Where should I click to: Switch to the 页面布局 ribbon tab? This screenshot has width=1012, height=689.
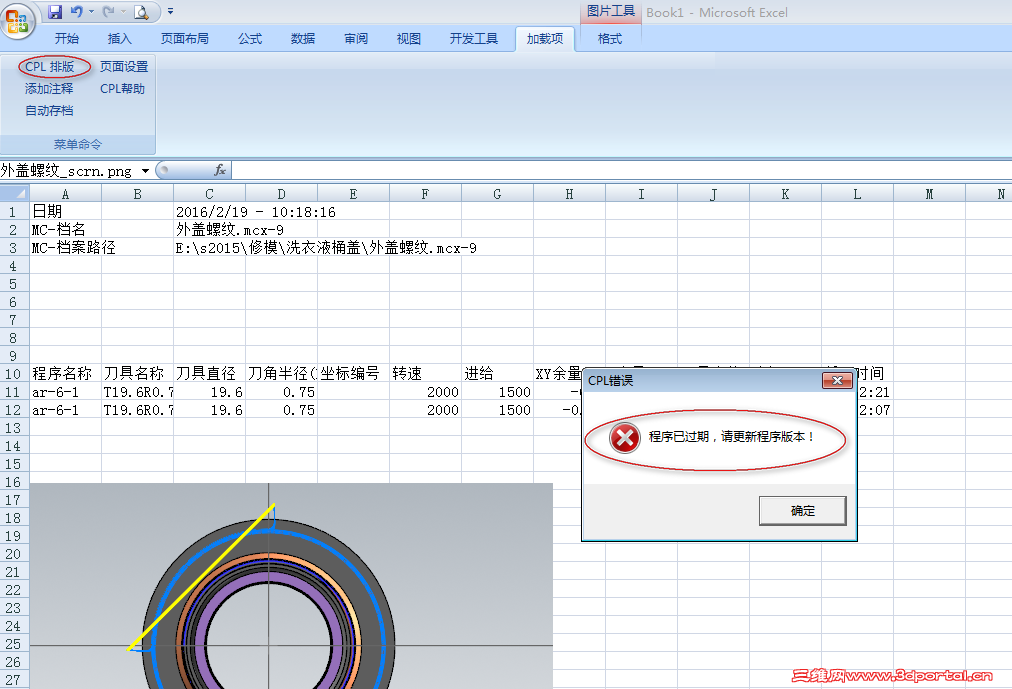[185, 39]
